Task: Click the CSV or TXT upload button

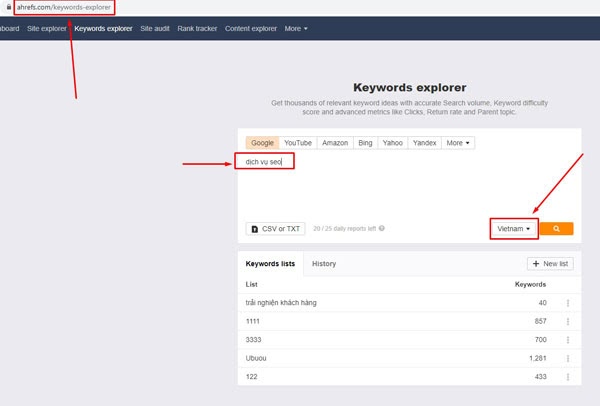Action: pos(276,229)
